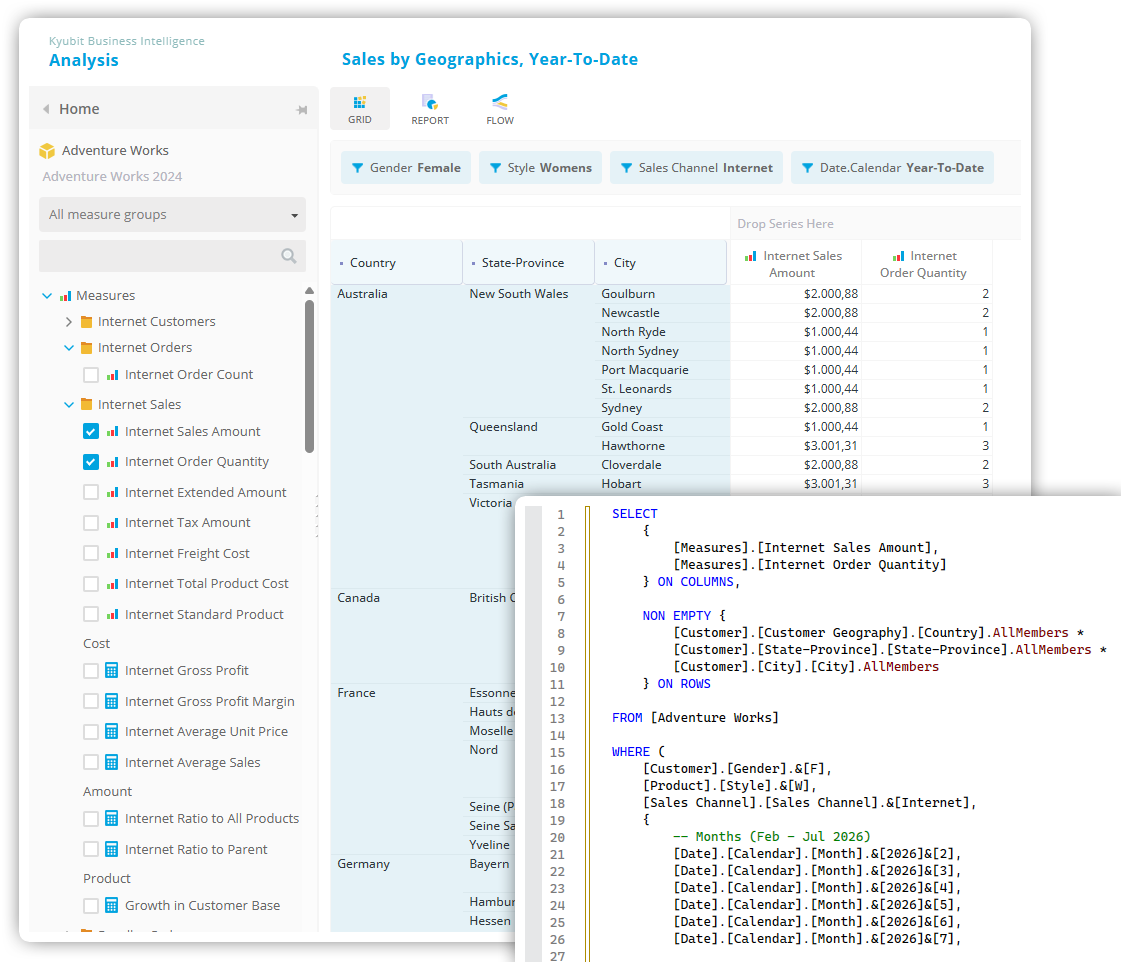The height and width of the screenshot is (962, 1121).
Task: Check the Internet Total Product Cost checkbox
Action: coord(91,584)
